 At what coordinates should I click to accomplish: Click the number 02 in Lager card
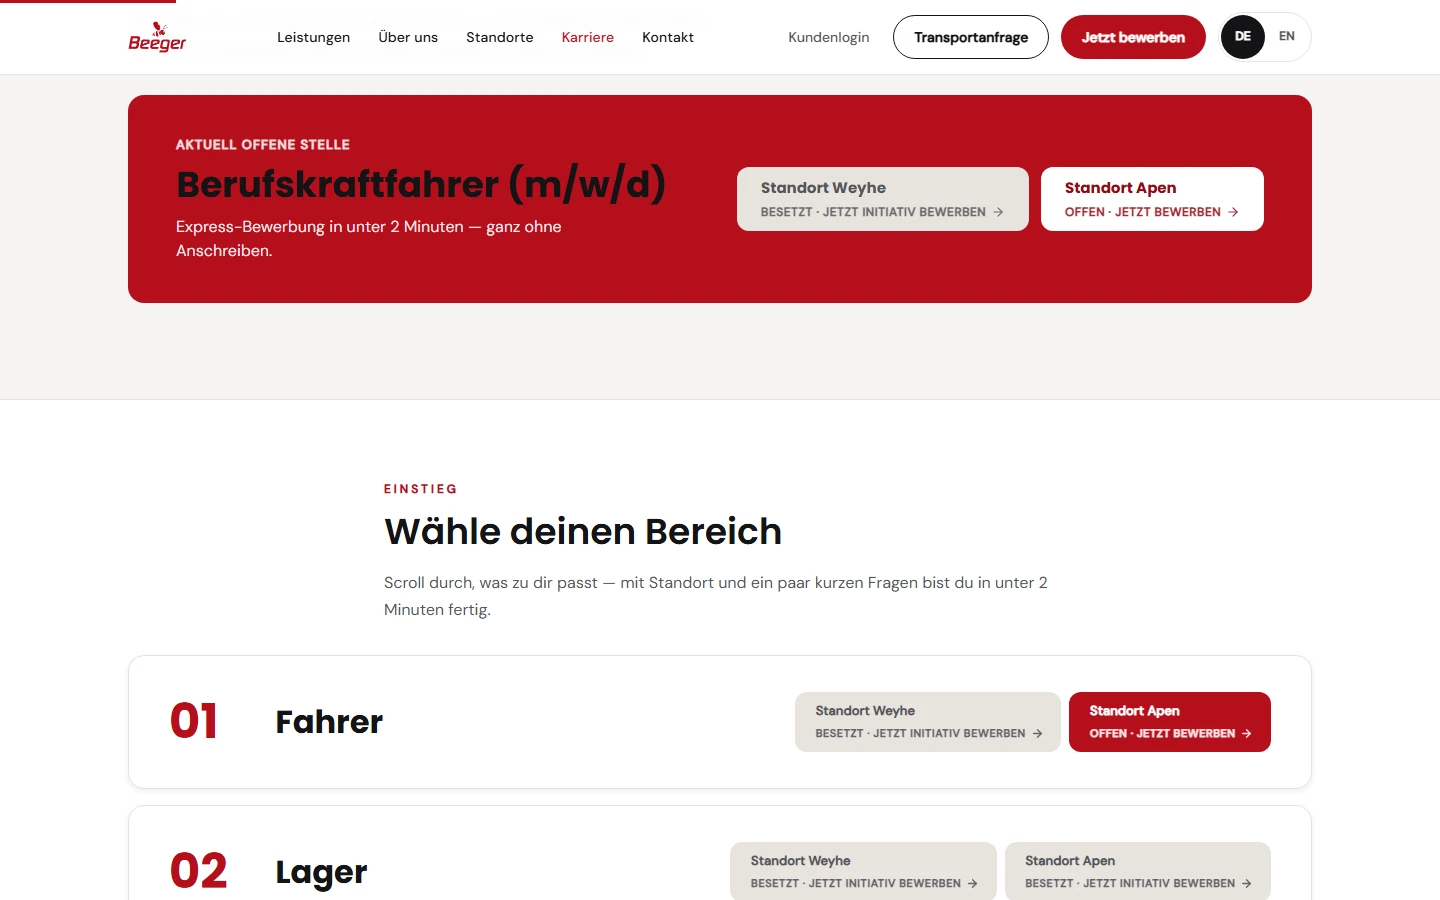pos(198,871)
